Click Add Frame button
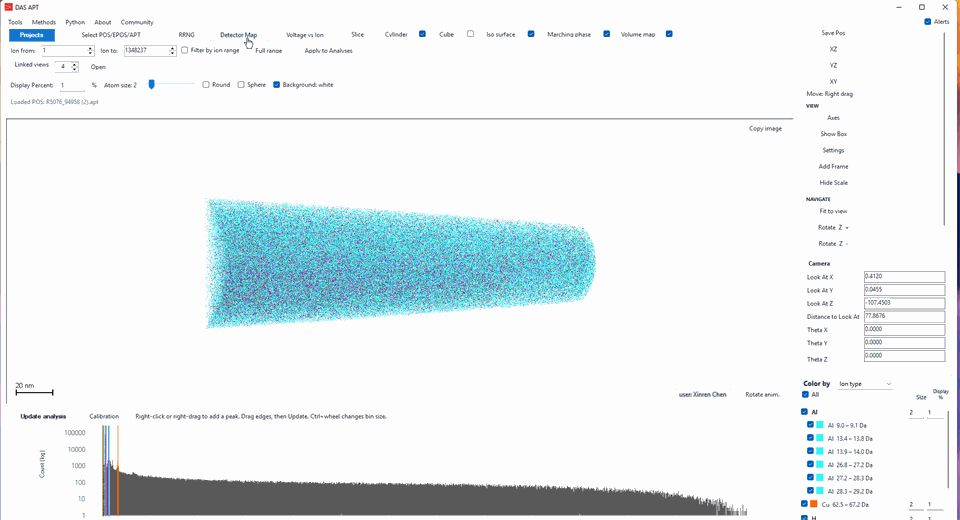This screenshot has width=960, height=520. pyautogui.click(x=833, y=166)
